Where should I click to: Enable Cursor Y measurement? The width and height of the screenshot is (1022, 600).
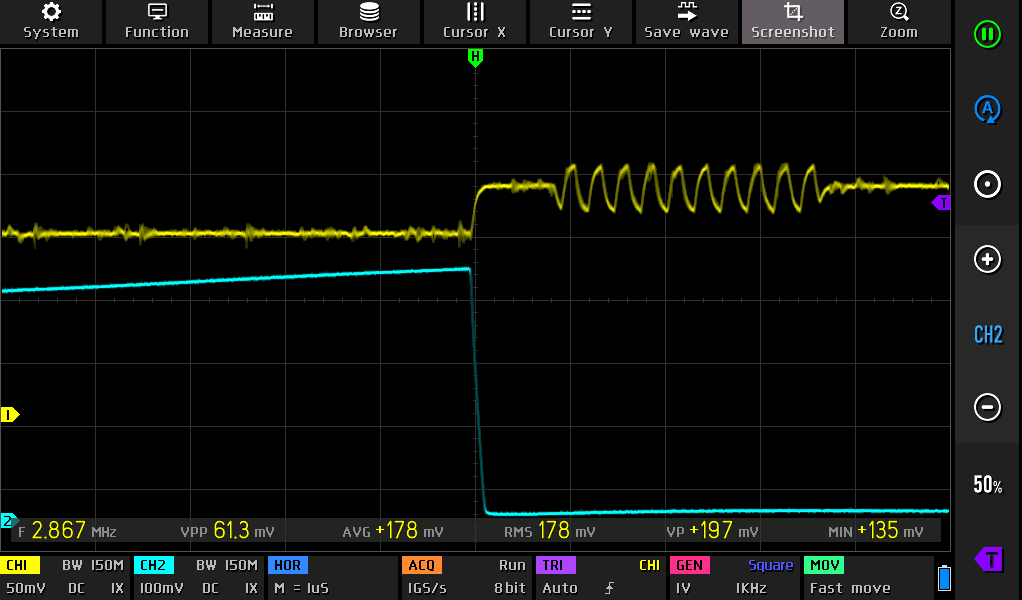[x=580, y=21]
